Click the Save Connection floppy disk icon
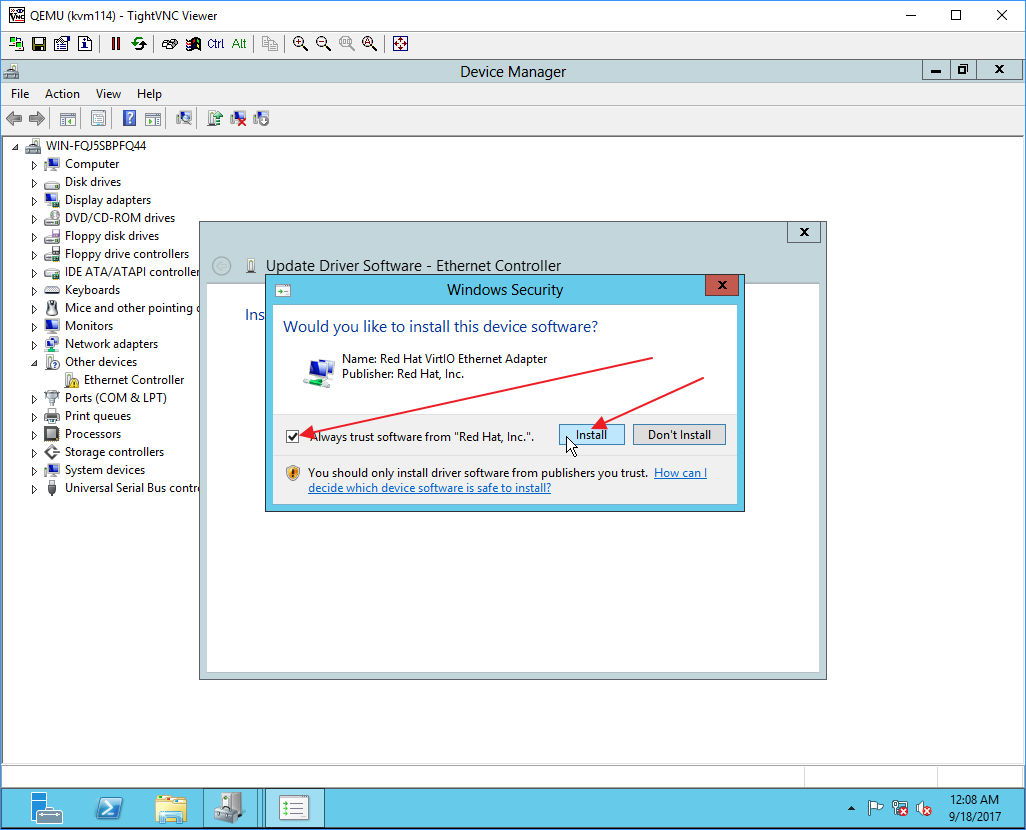1026x830 pixels. tap(39, 44)
